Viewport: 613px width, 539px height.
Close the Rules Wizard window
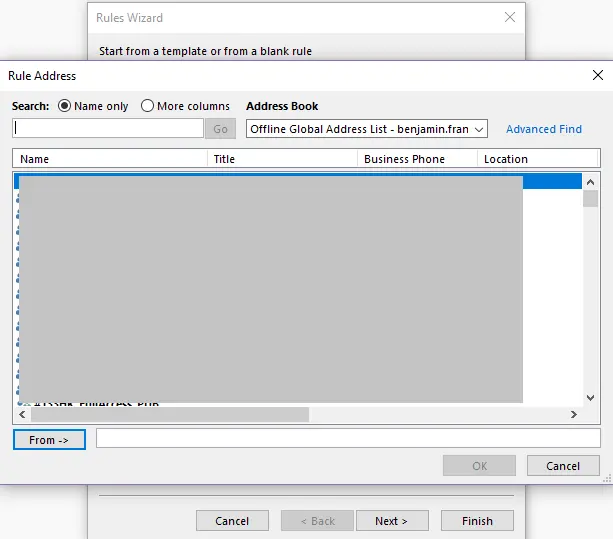(510, 17)
